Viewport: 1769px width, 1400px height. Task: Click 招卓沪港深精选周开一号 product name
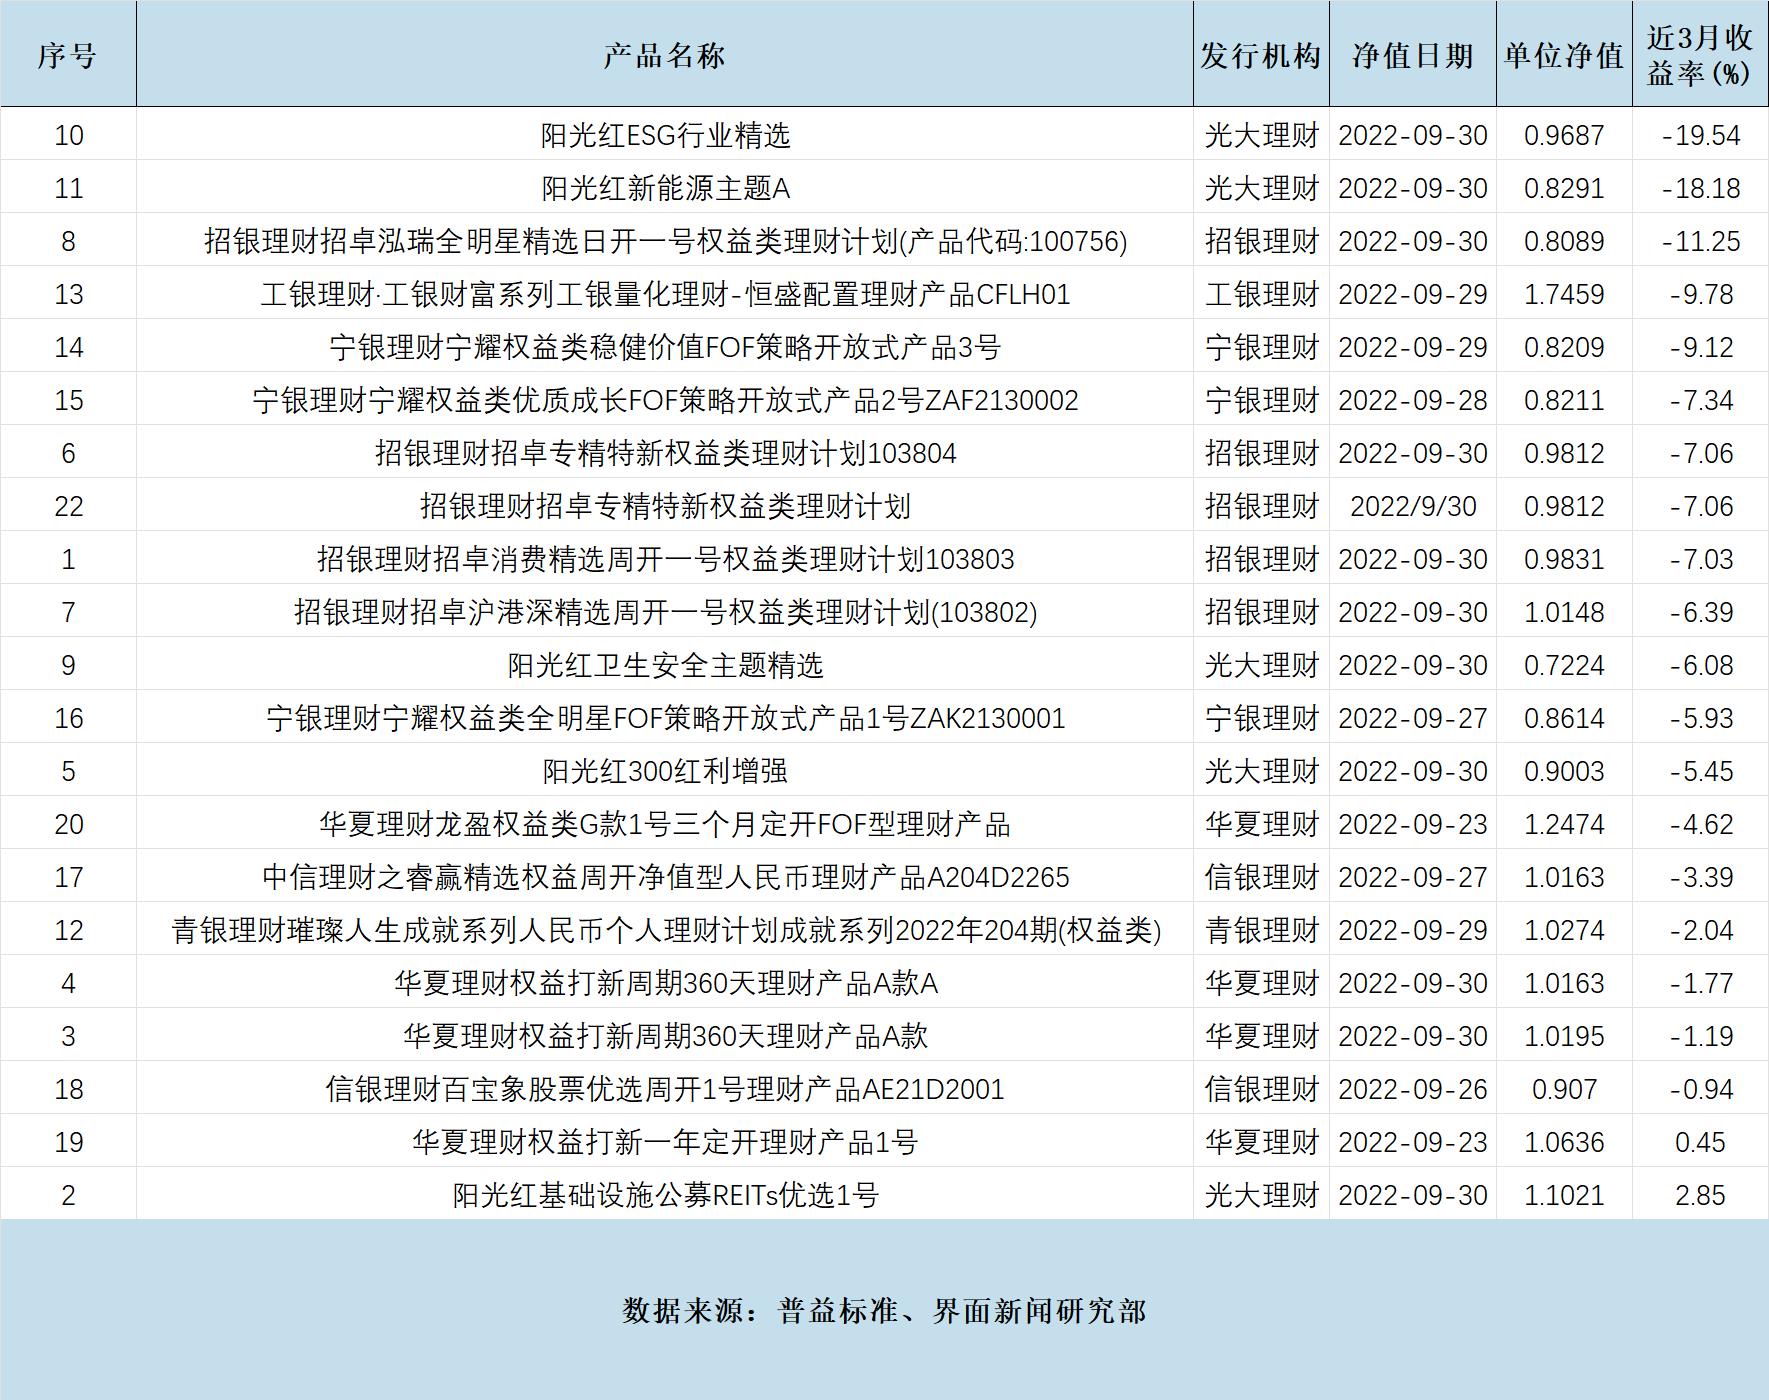pos(665,612)
